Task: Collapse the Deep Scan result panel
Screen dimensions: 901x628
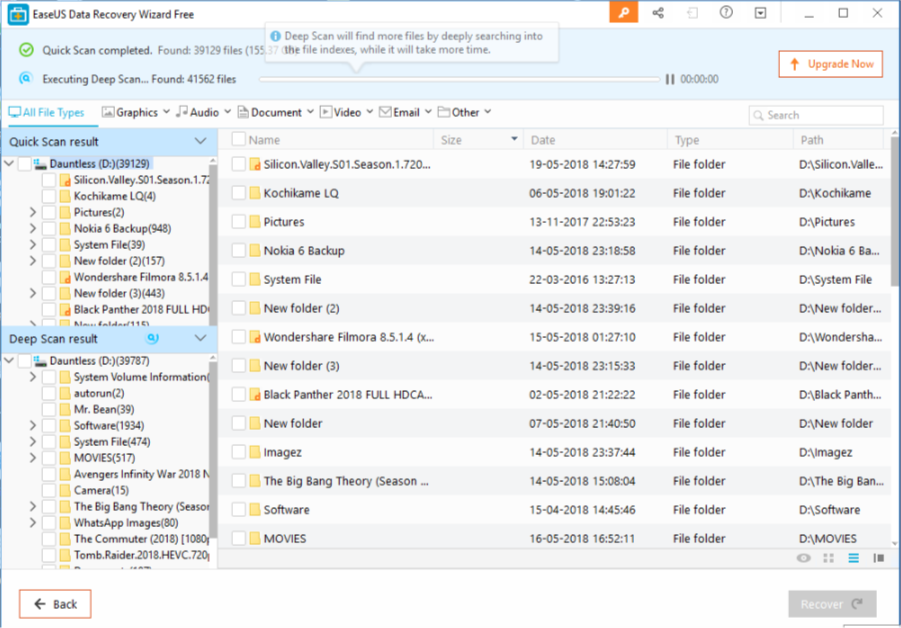Action: point(200,338)
